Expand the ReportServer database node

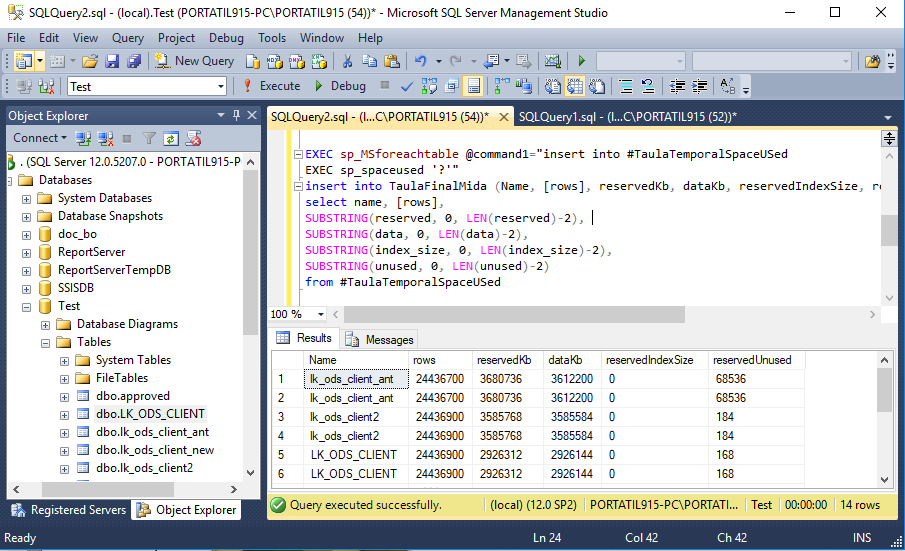click(x=27, y=253)
